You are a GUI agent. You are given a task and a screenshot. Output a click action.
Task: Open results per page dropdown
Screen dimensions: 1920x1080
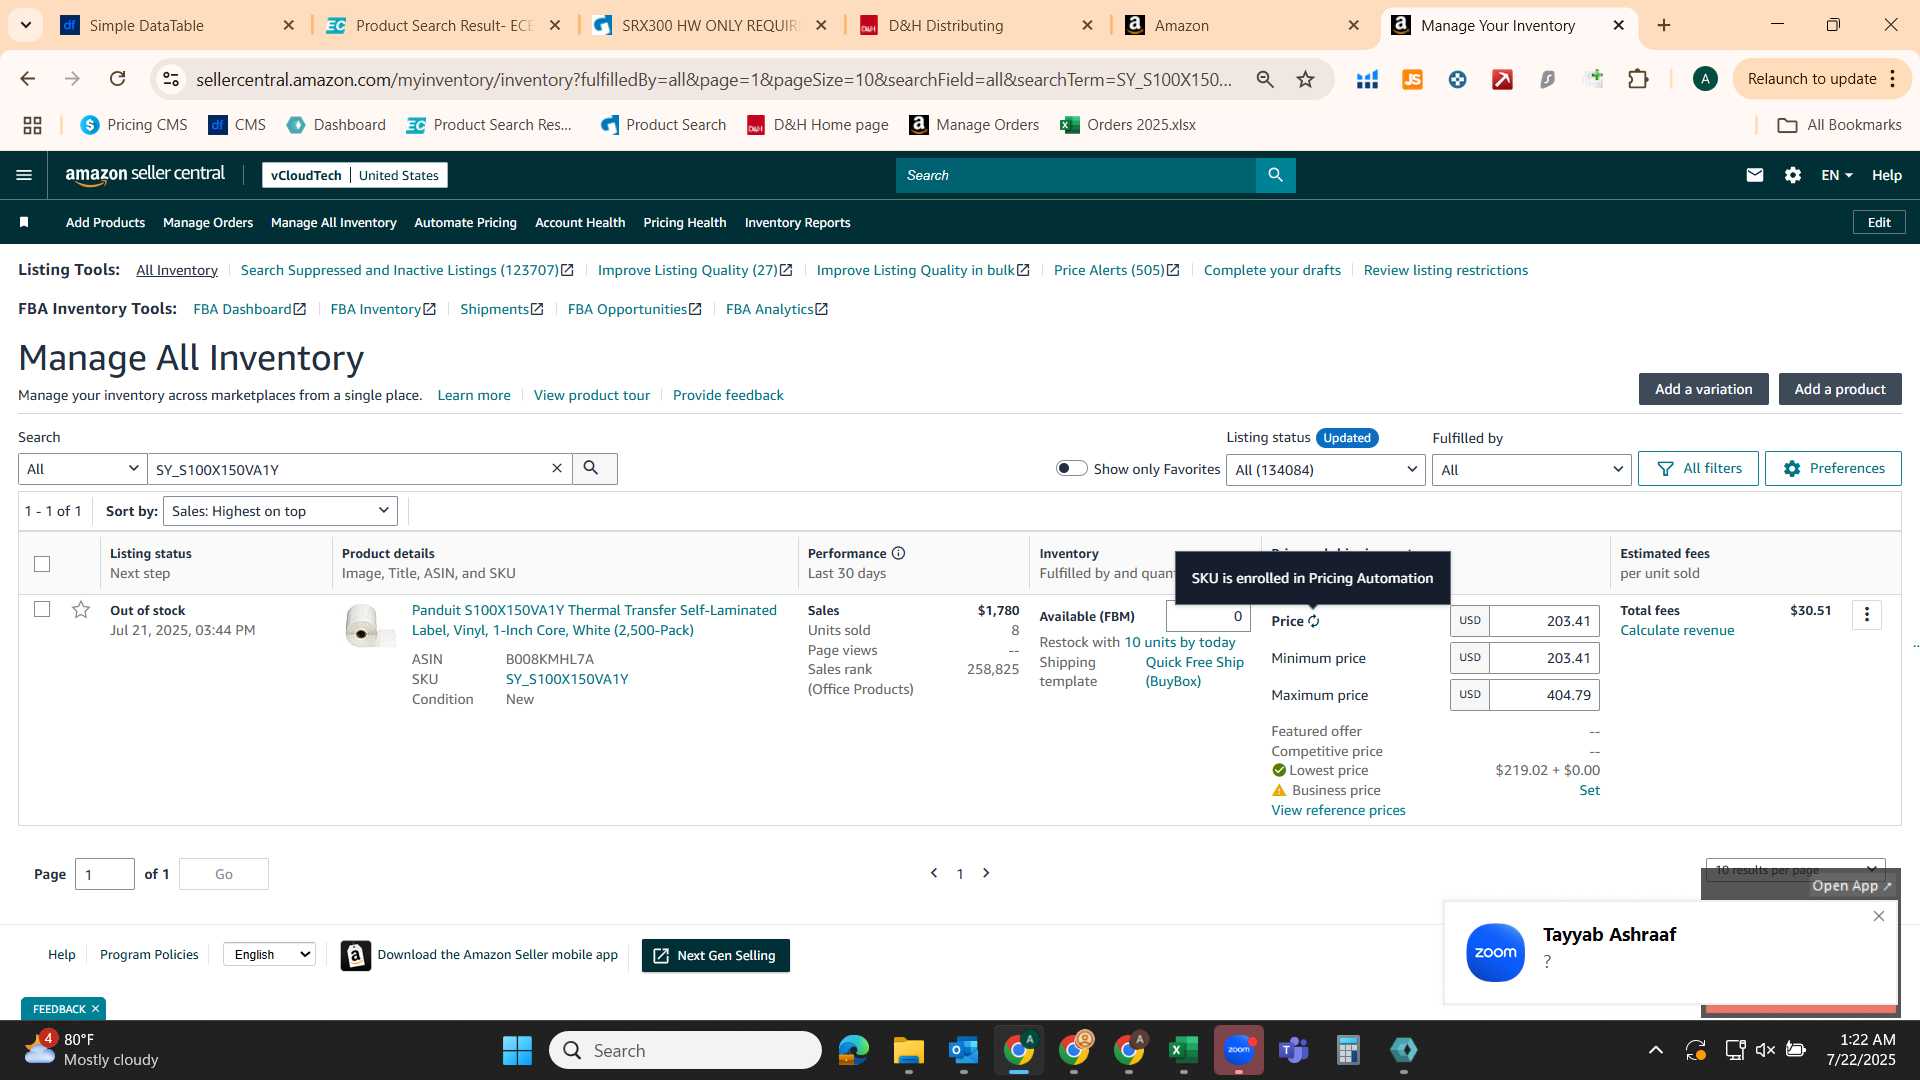[1795, 869]
